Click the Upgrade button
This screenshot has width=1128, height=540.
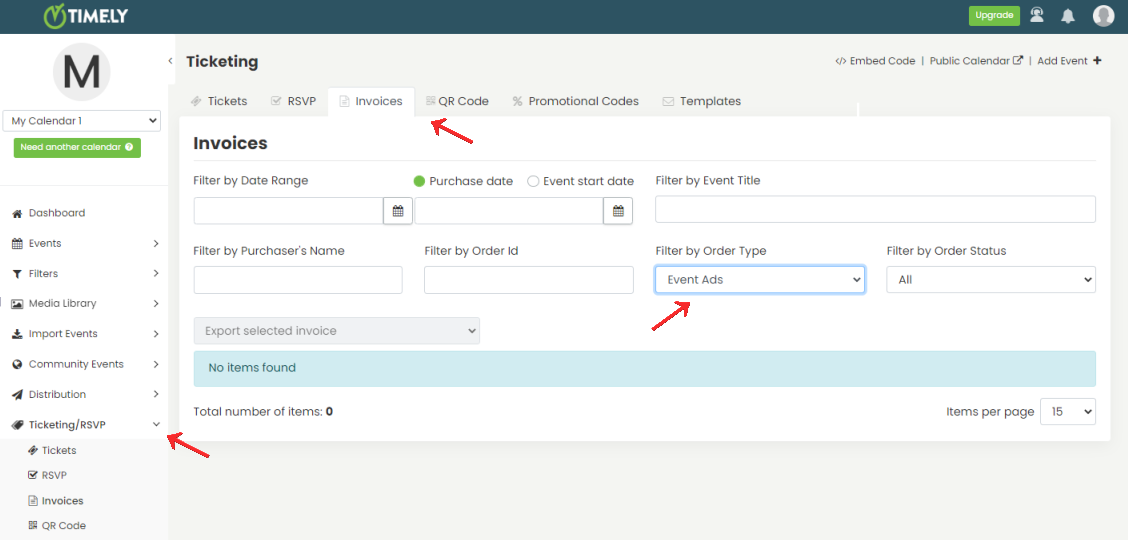(x=994, y=15)
